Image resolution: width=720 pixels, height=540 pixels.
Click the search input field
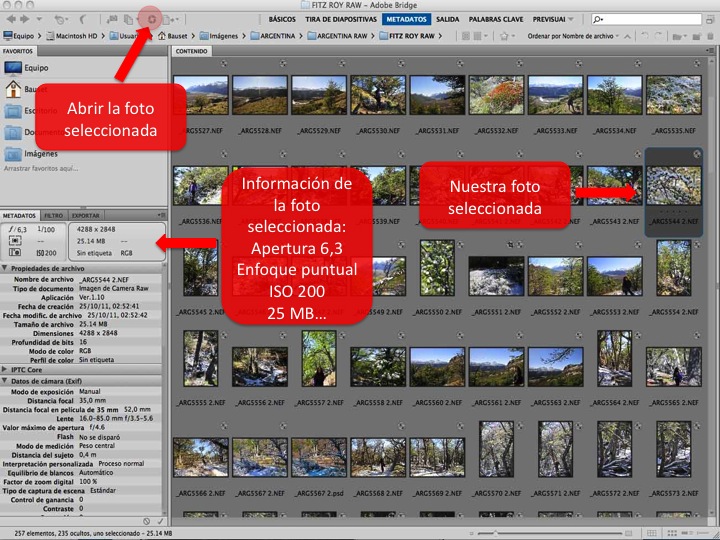655,19
